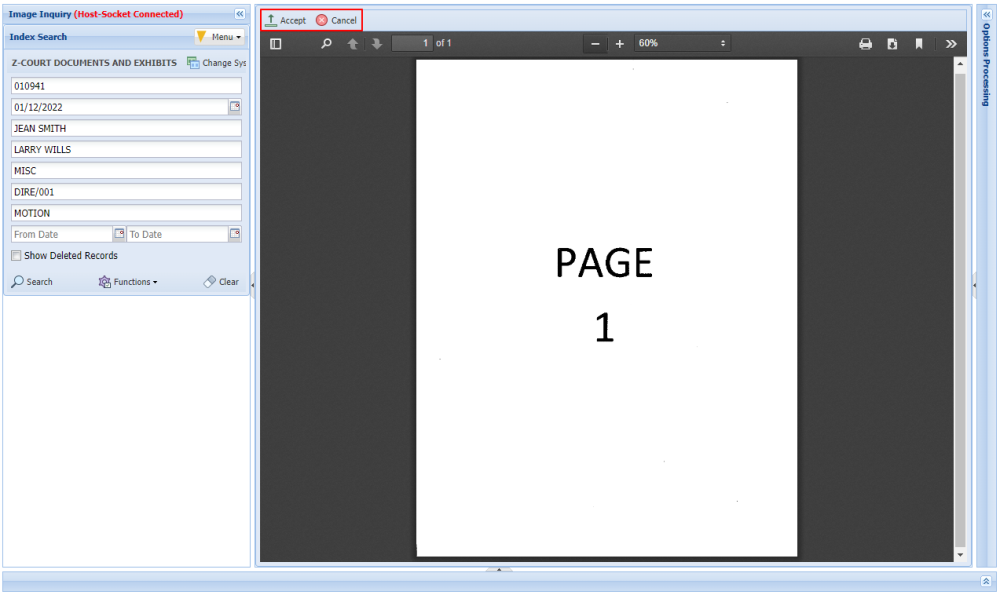The height and width of the screenshot is (595, 1000).
Task: Open the current view bookmark tool
Action: [918, 44]
